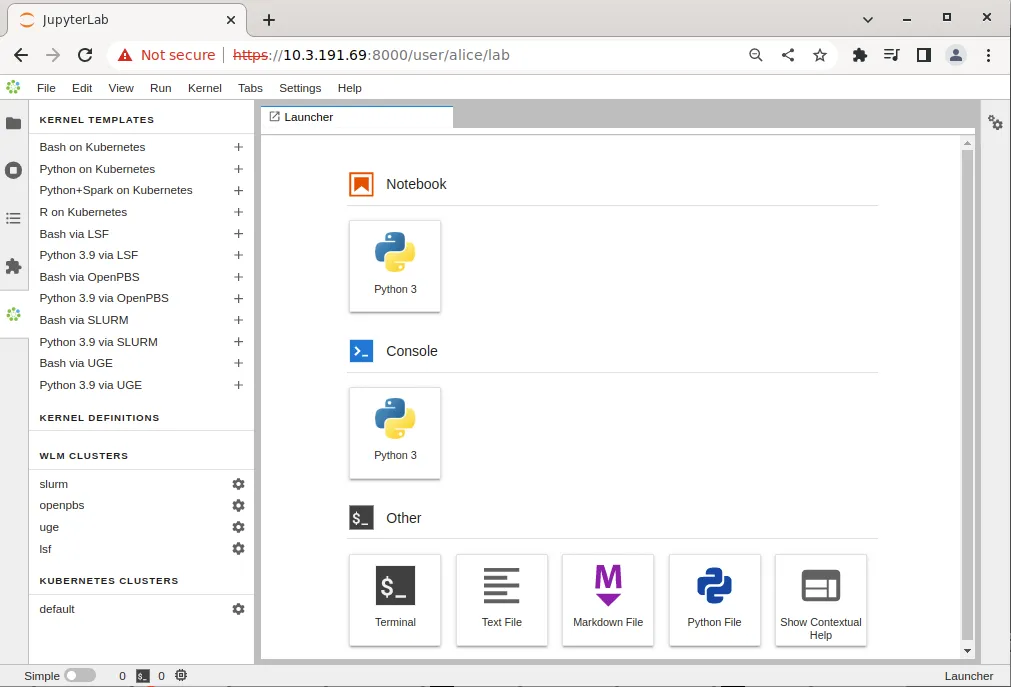1011x687 pixels.
Task: Open settings gear for uge cluster
Action: [239, 527]
